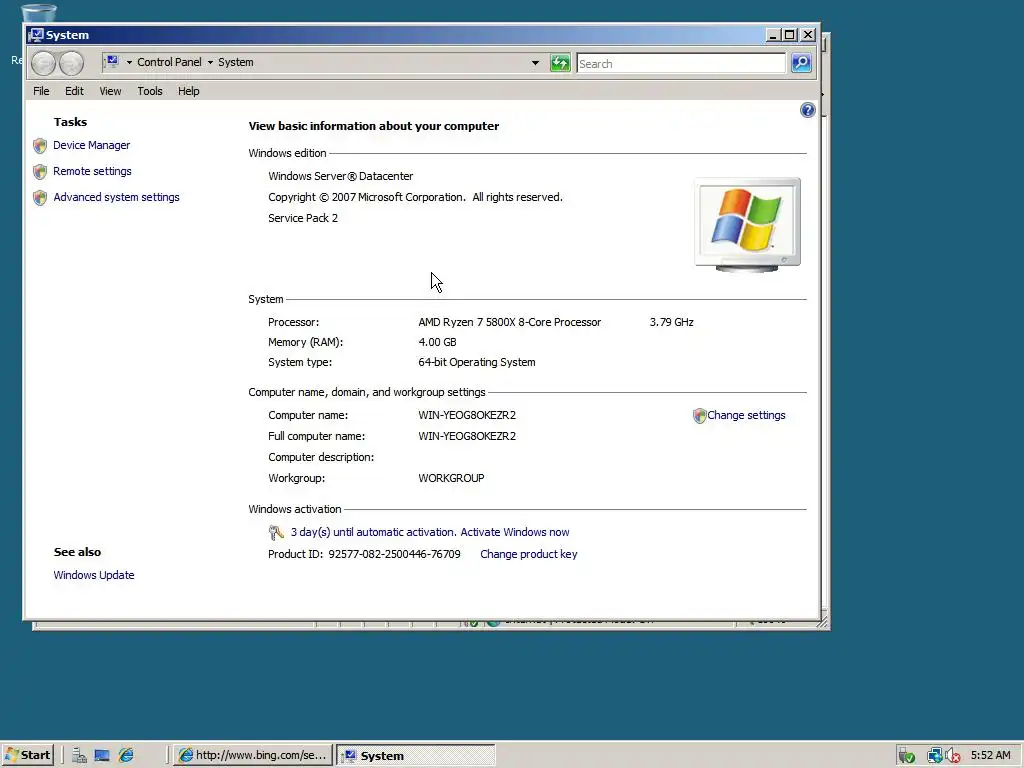
Task: Launch Server Manager from Quick Launch
Action: (79, 756)
